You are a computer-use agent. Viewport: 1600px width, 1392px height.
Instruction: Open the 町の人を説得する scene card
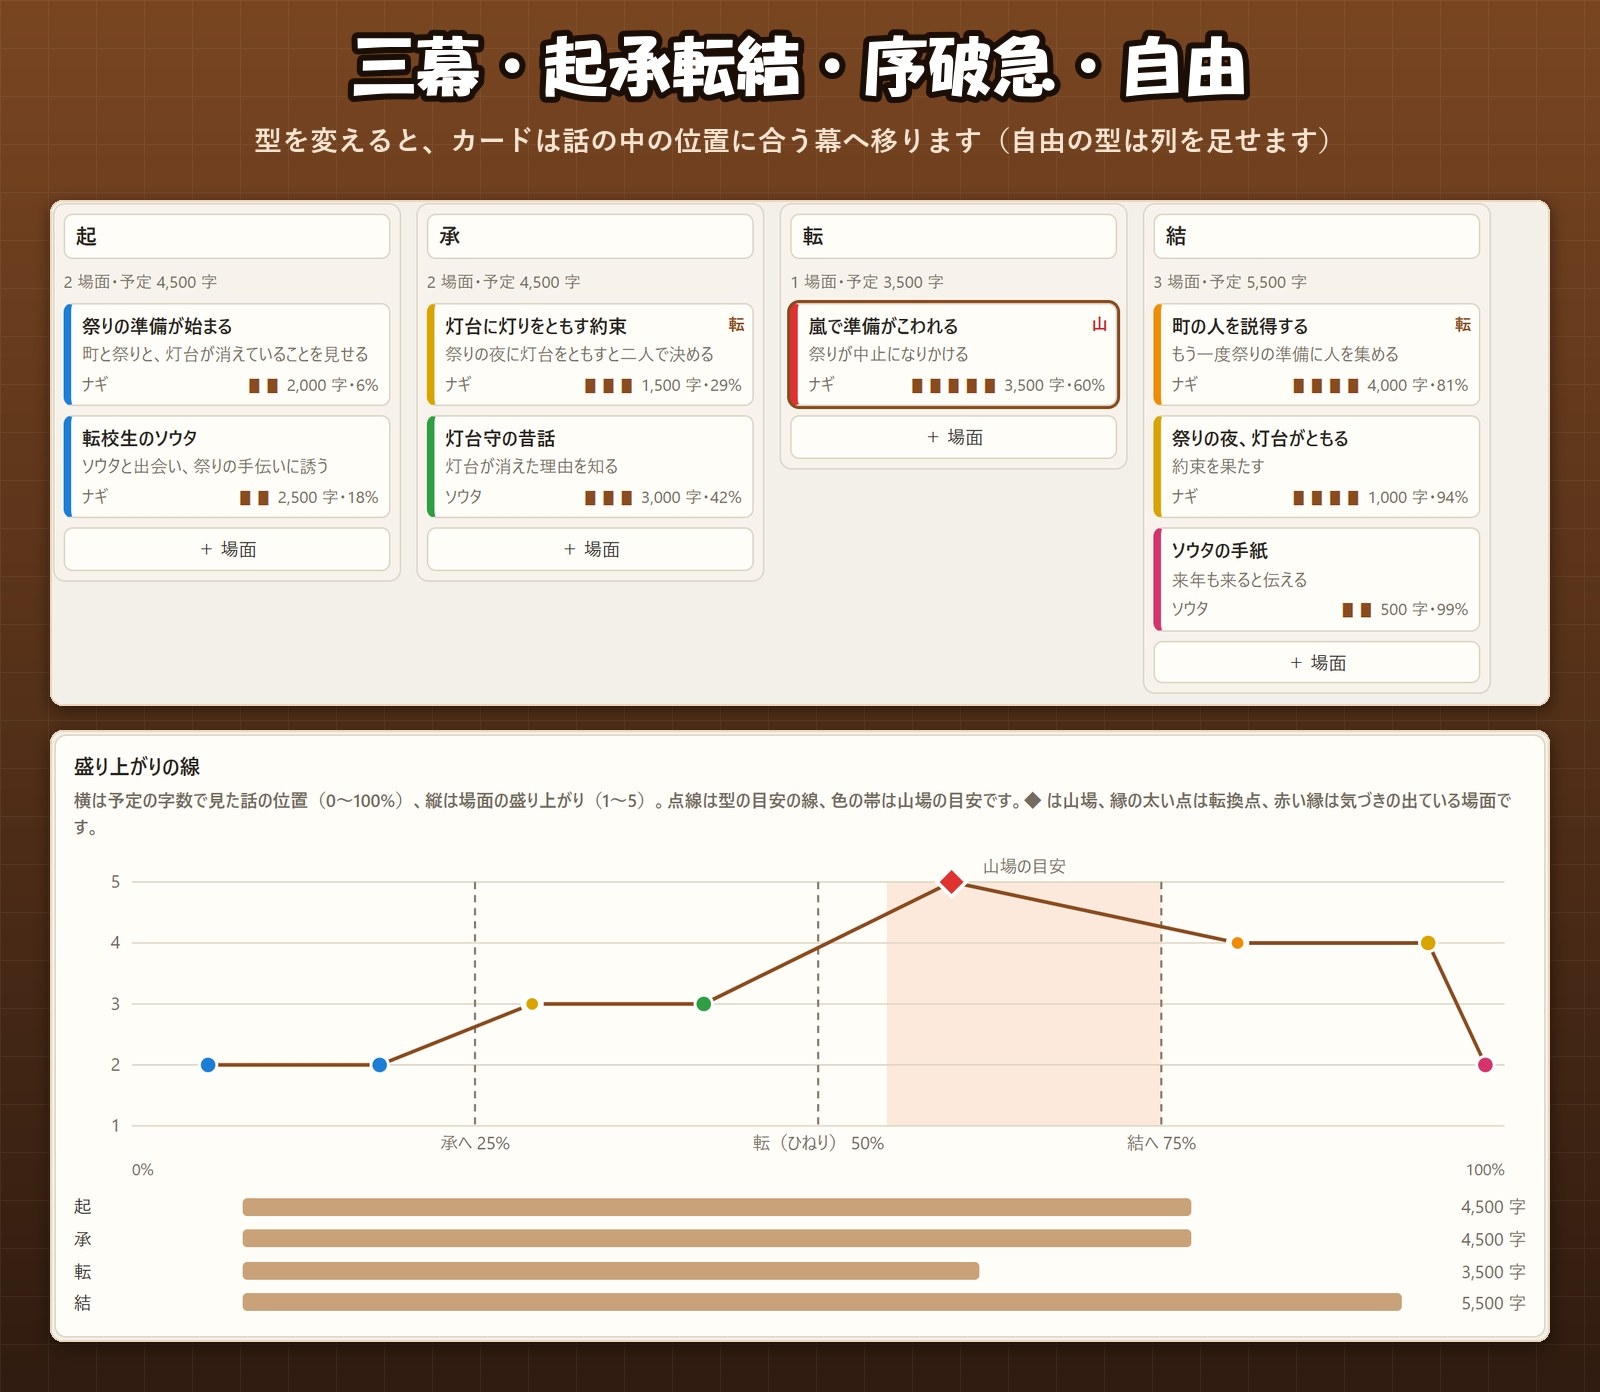click(1316, 355)
